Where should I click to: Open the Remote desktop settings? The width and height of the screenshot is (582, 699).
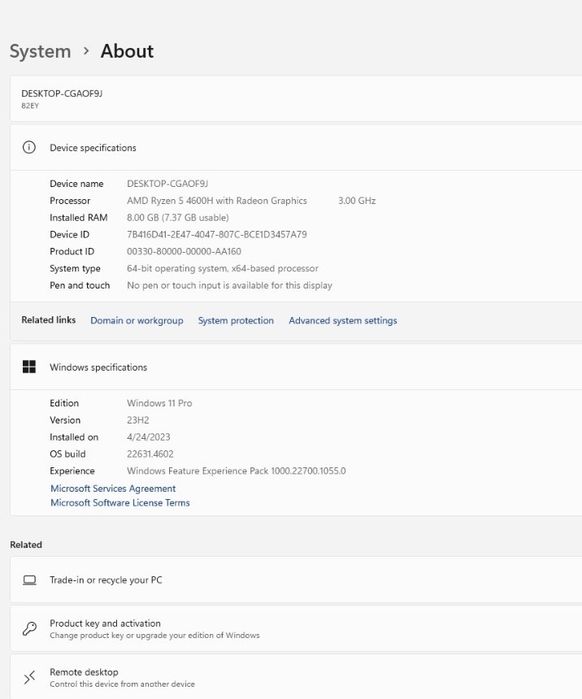tap(296, 677)
